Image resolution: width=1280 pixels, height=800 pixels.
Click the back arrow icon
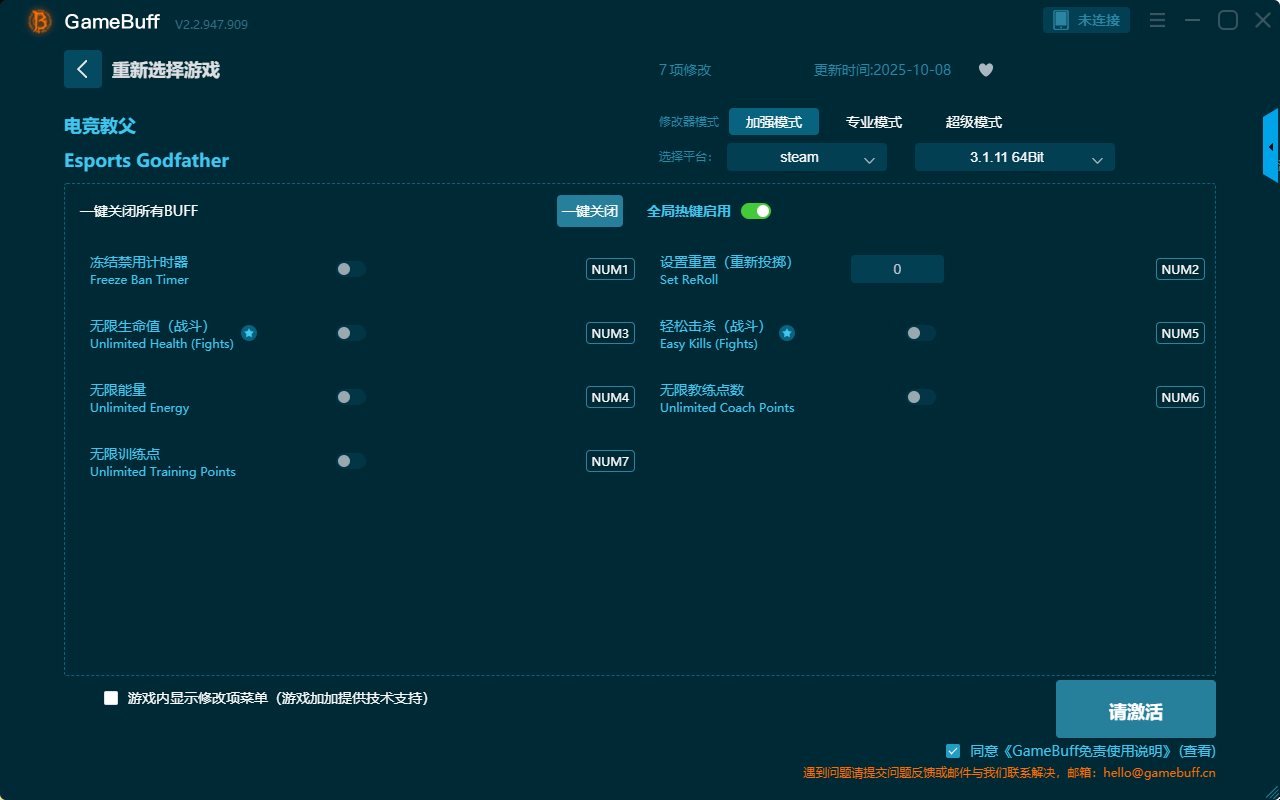(x=83, y=69)
